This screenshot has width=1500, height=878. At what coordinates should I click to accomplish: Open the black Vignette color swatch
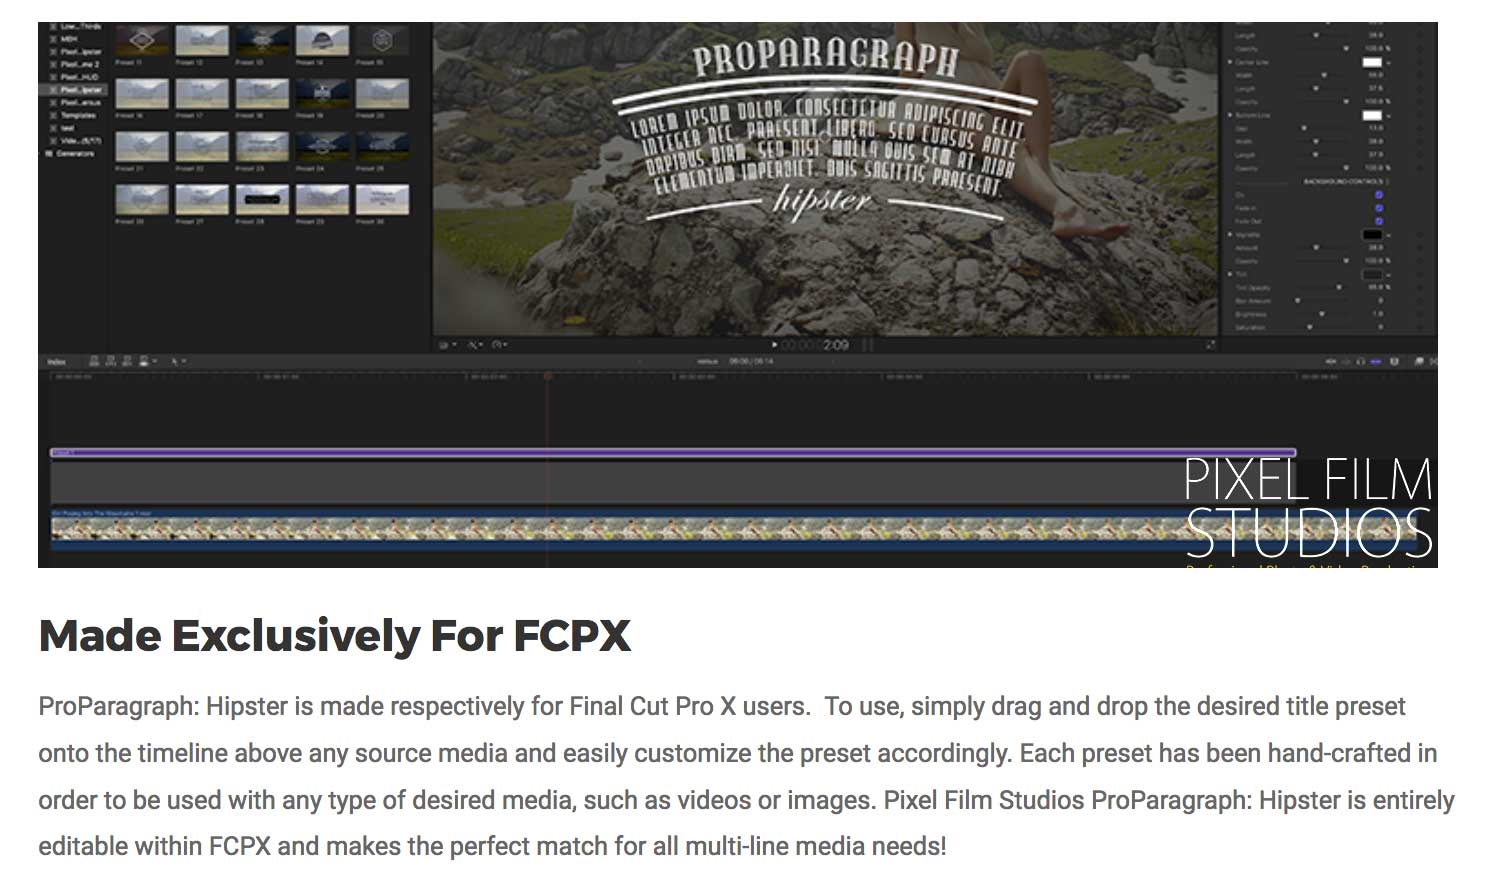pos(1372,235)
